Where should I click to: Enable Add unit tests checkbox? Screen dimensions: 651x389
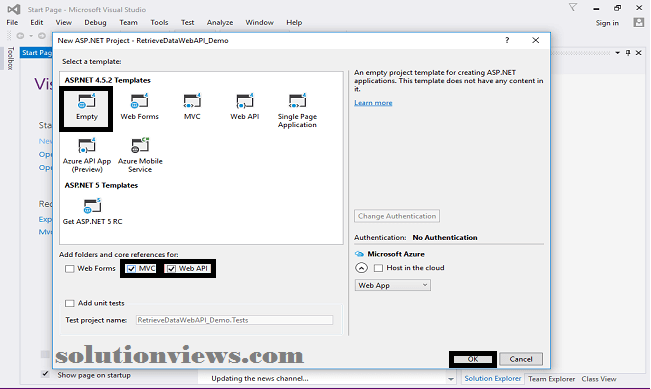pyautogui.click(x=69, y=303)
